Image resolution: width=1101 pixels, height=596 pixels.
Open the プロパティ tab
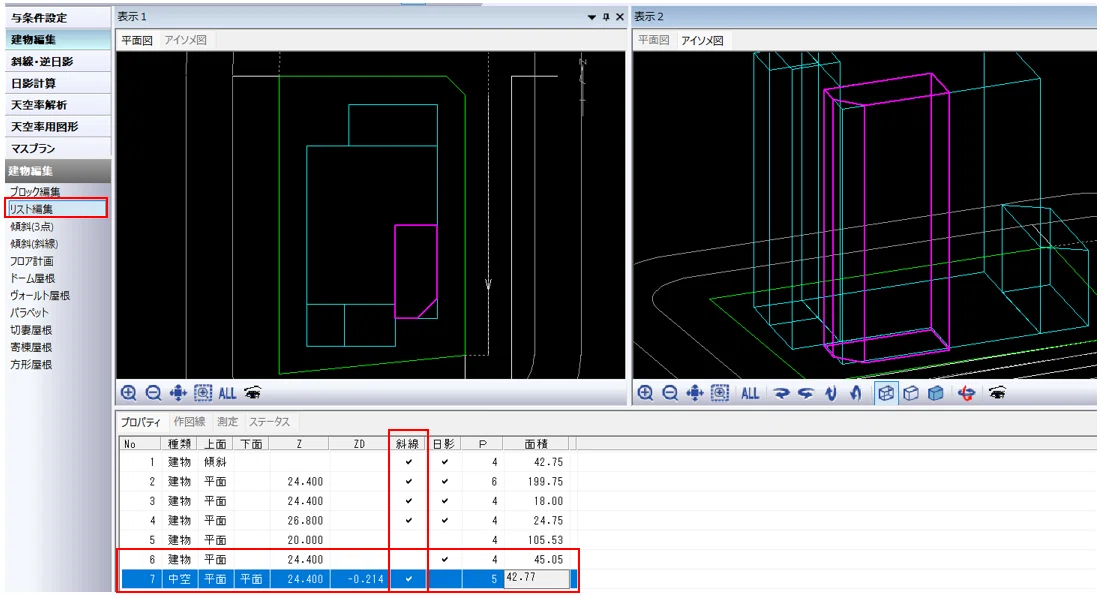click(140, 422)
